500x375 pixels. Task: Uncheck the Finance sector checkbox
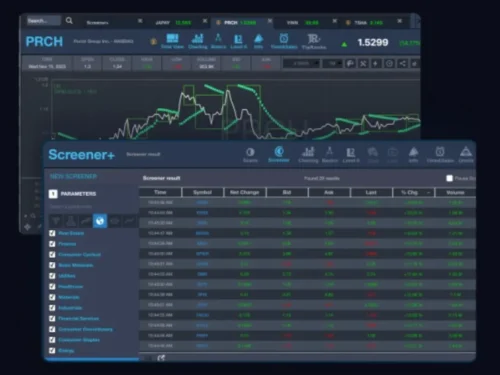[52, 244]
